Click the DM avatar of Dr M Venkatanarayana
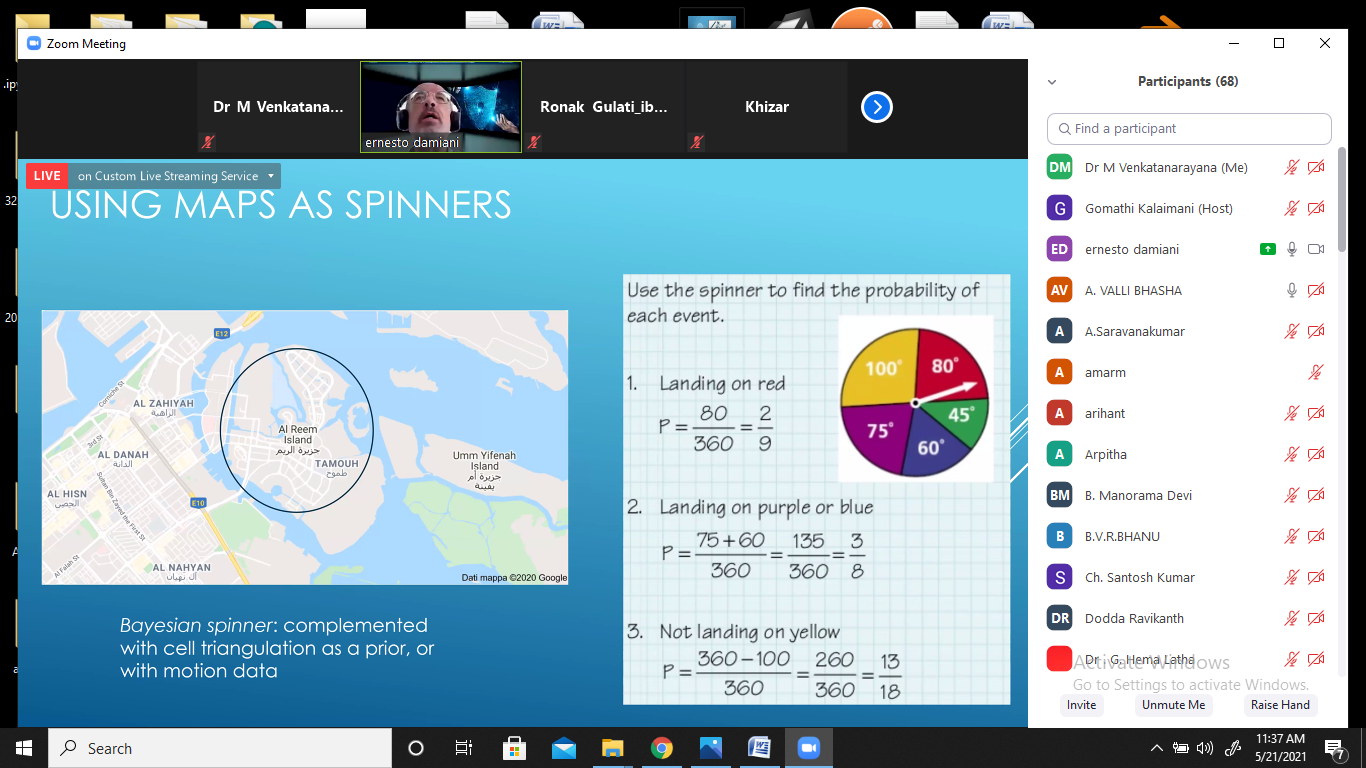The image size is (1366, 768). 1060,168
